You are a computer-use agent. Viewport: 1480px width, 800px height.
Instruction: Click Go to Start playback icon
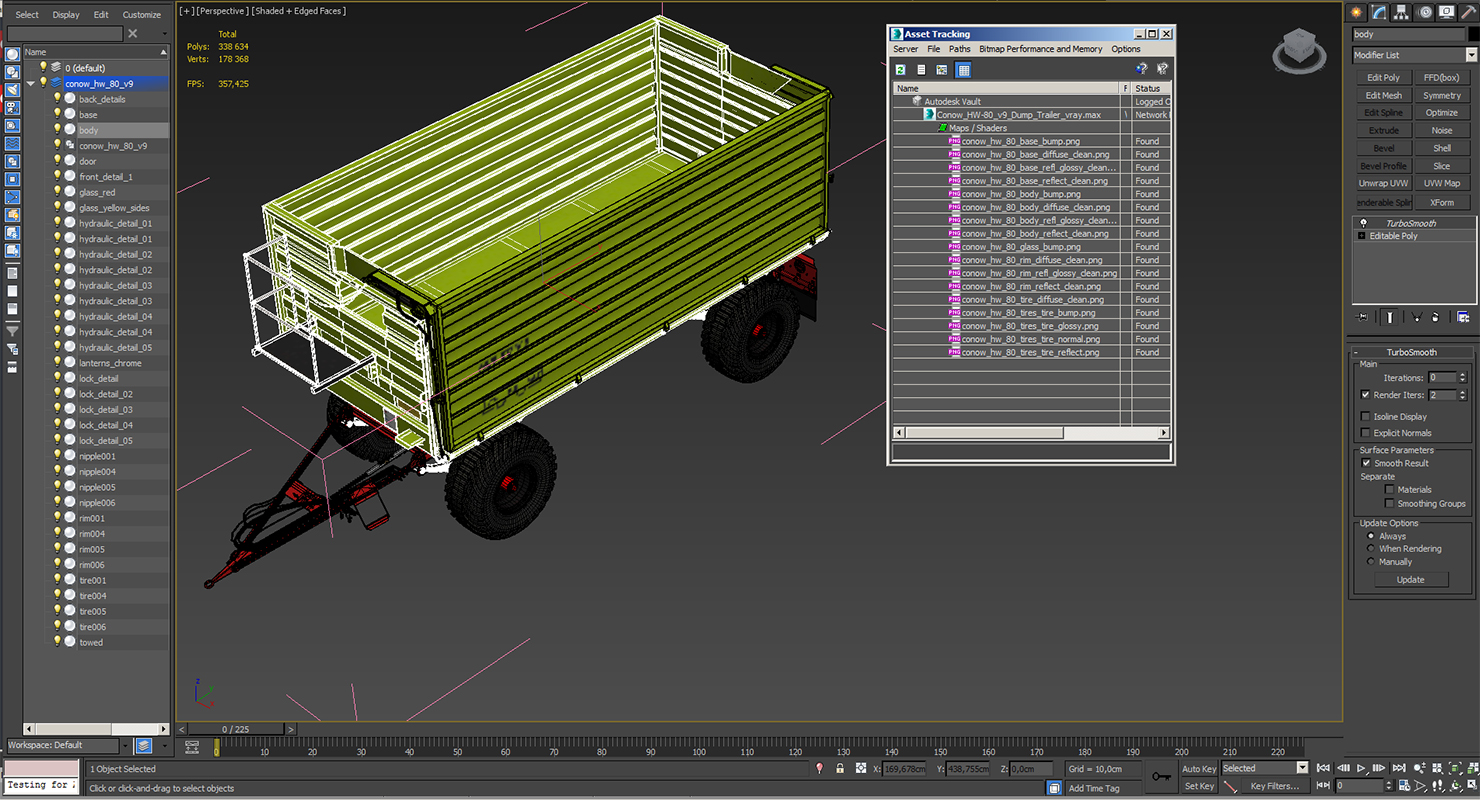click(x=1324, y=768)
